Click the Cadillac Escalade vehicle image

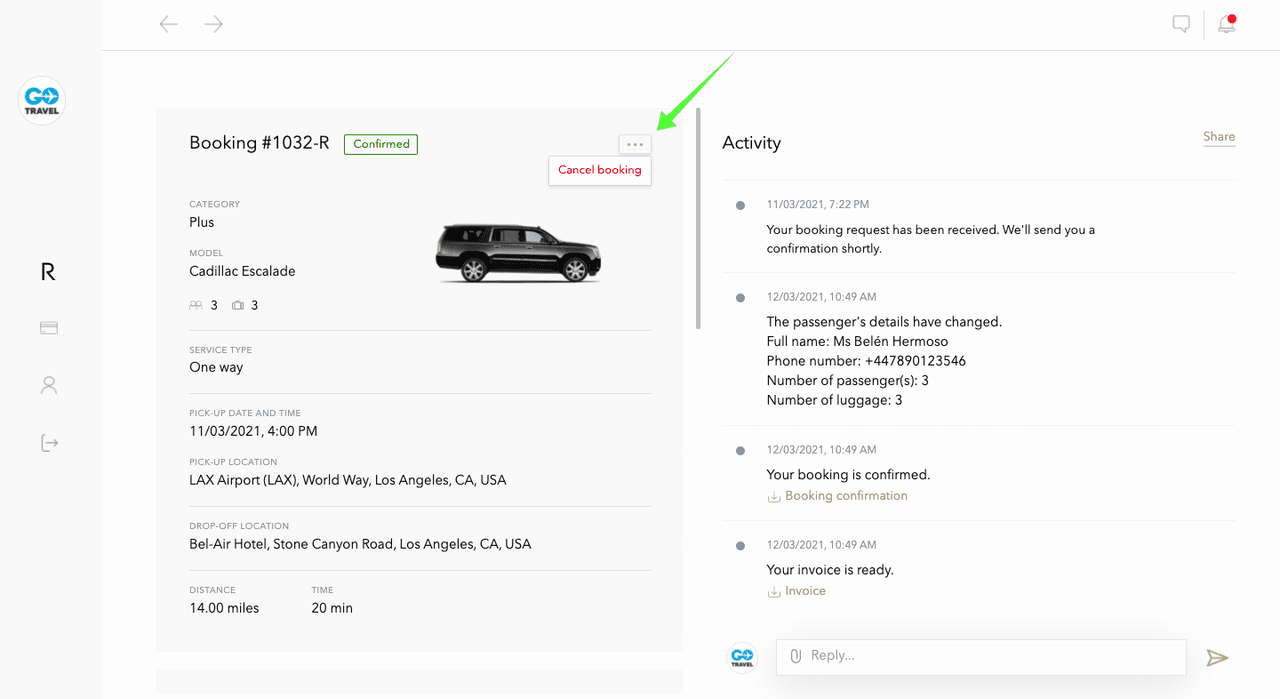pos(518,253)
